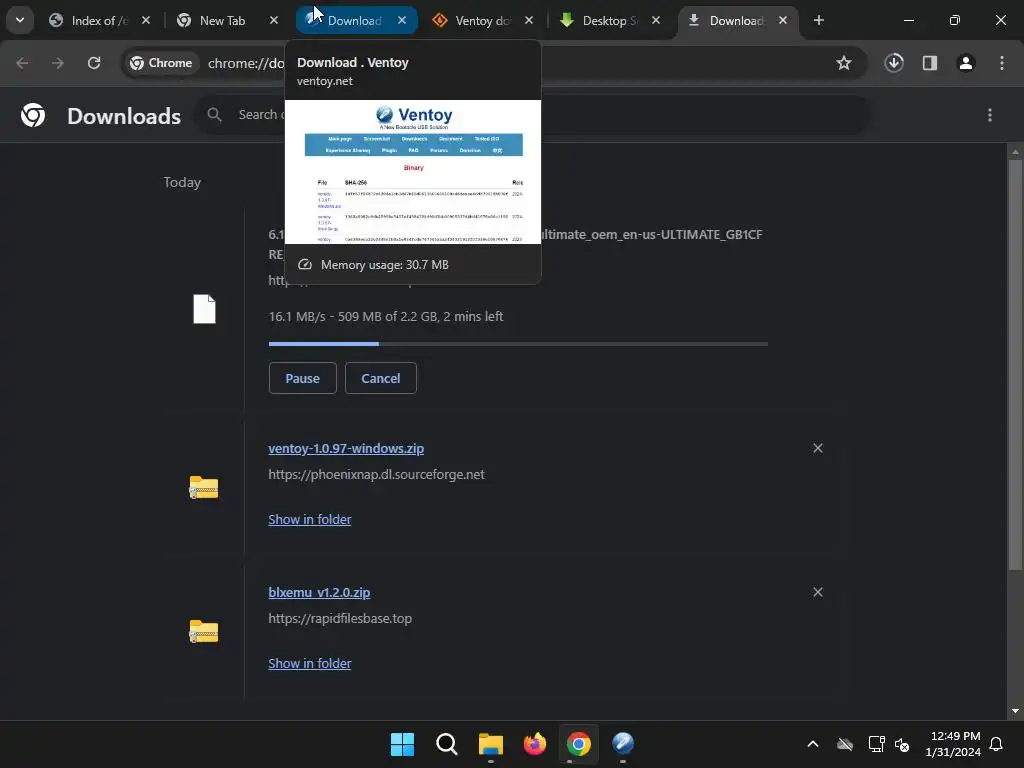Show blxemu_v1.2.0.zip in folder
Image resolution: width=1024 pixels, height=768 pixels.
310,663
